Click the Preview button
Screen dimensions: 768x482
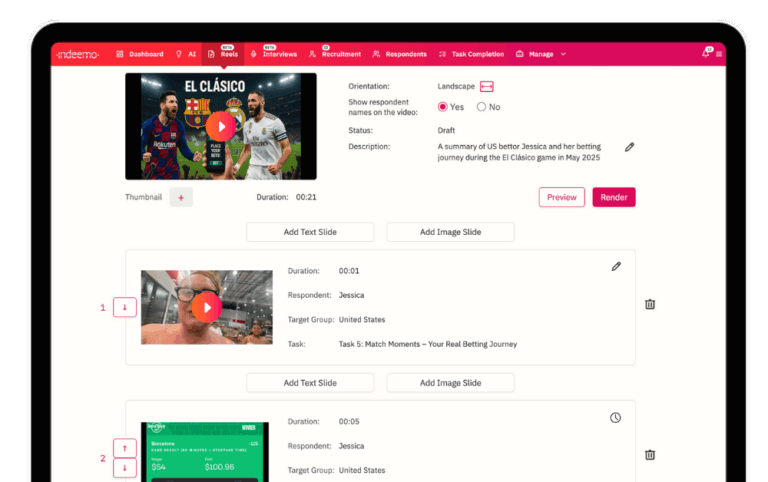pos(561,198)
